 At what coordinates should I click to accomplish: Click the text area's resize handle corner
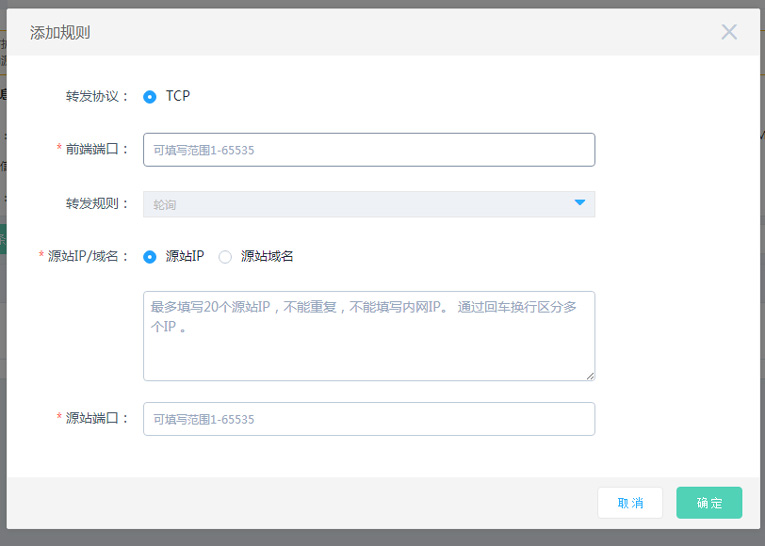coord(589,375)
